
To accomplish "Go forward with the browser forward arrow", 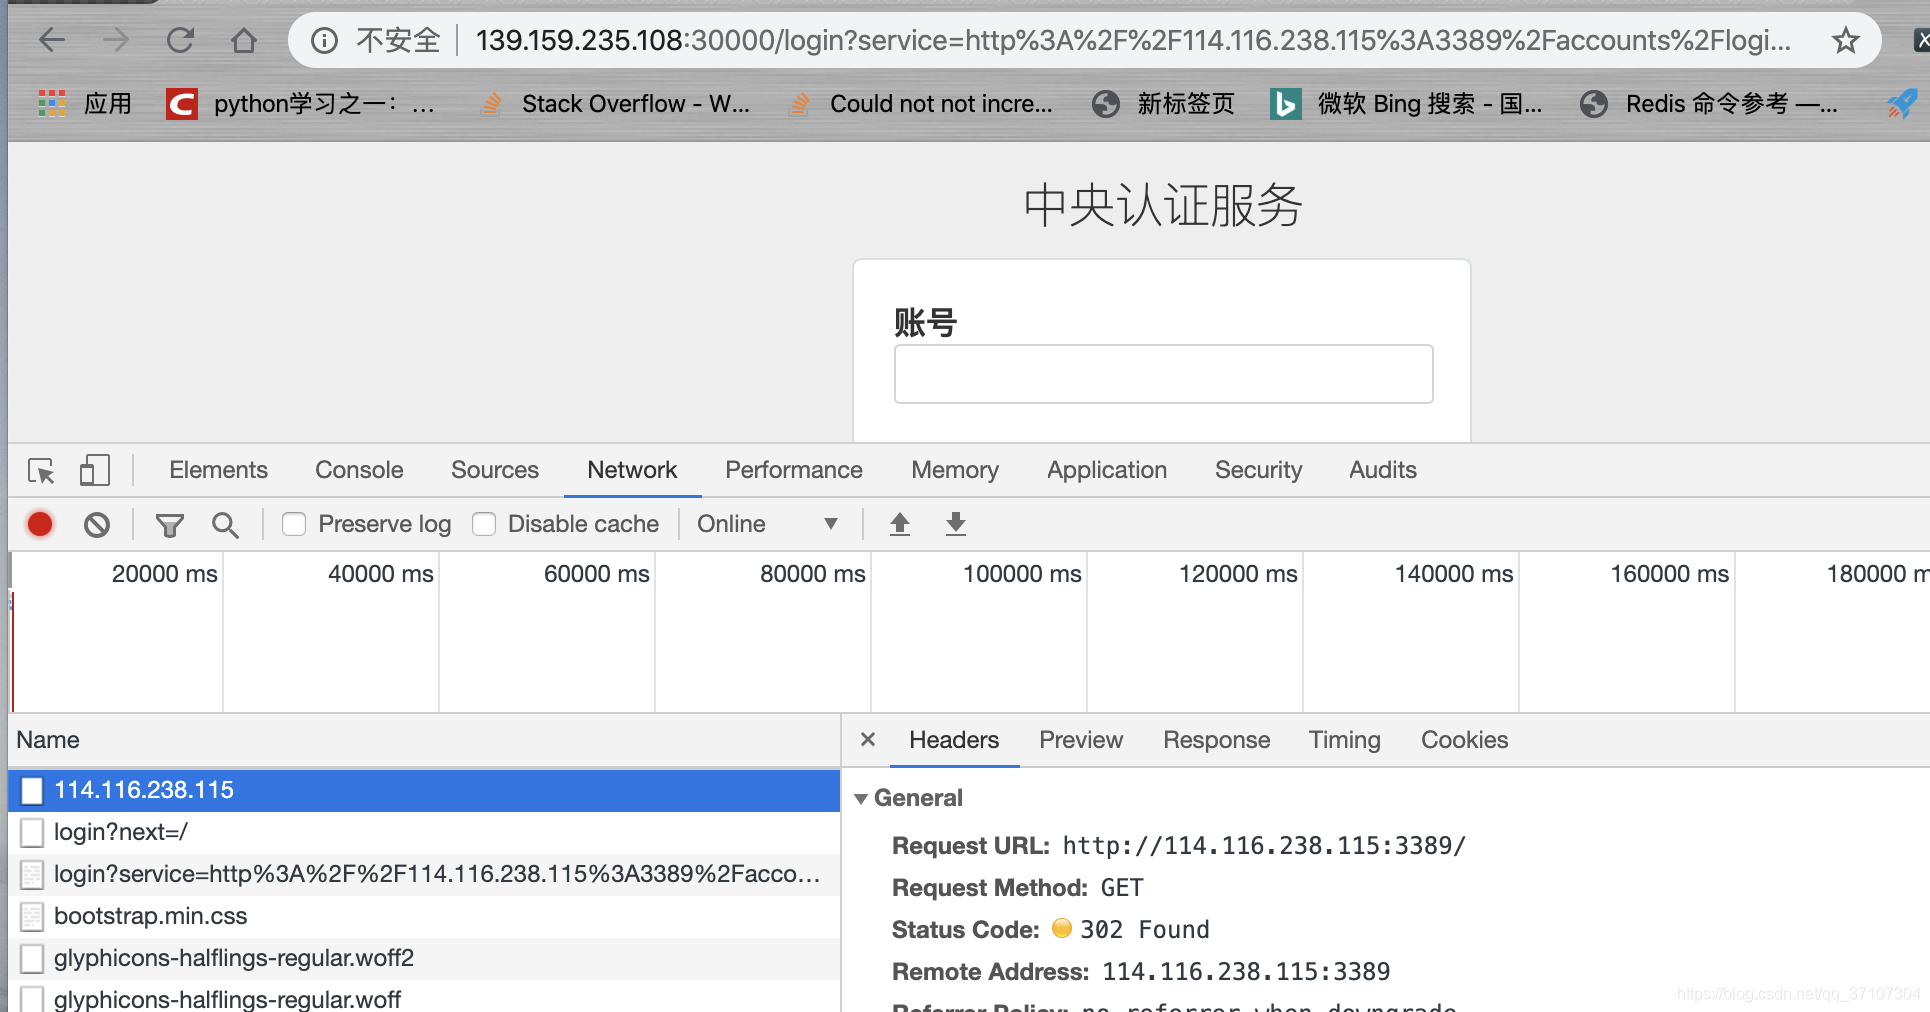I will click(x=116, y=40).
